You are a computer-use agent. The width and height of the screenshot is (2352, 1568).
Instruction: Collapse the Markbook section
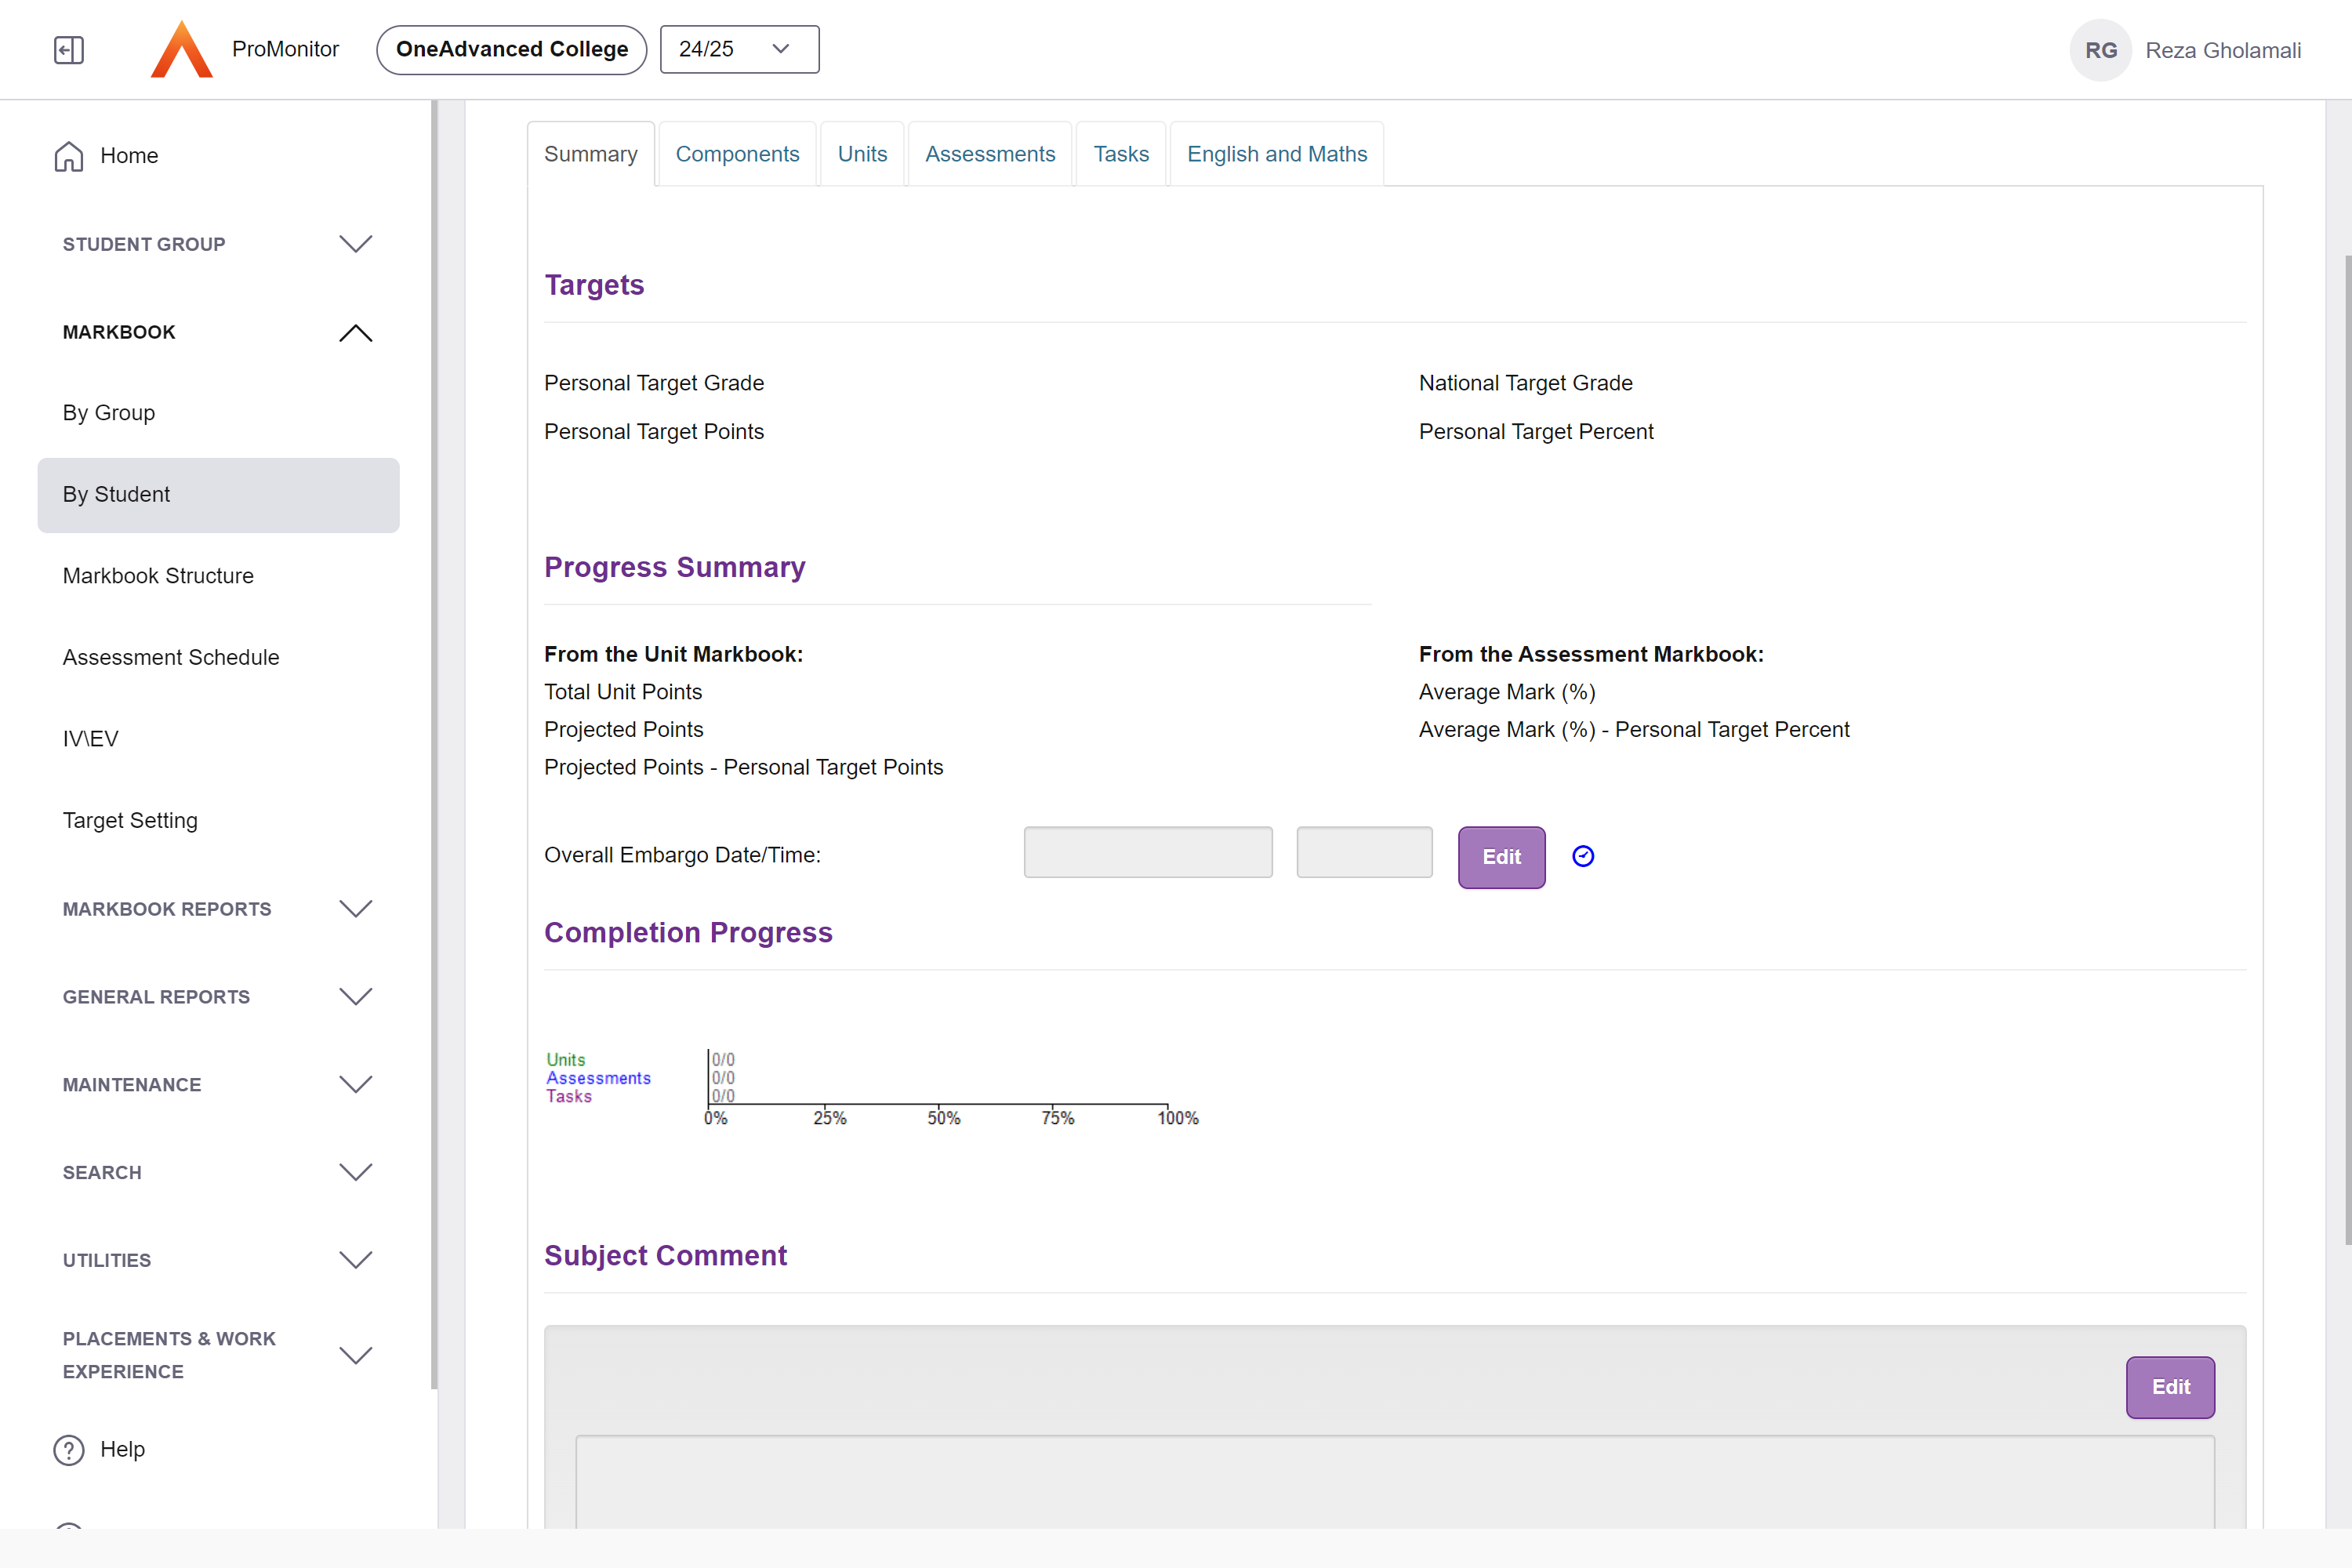tap(355, 332)
